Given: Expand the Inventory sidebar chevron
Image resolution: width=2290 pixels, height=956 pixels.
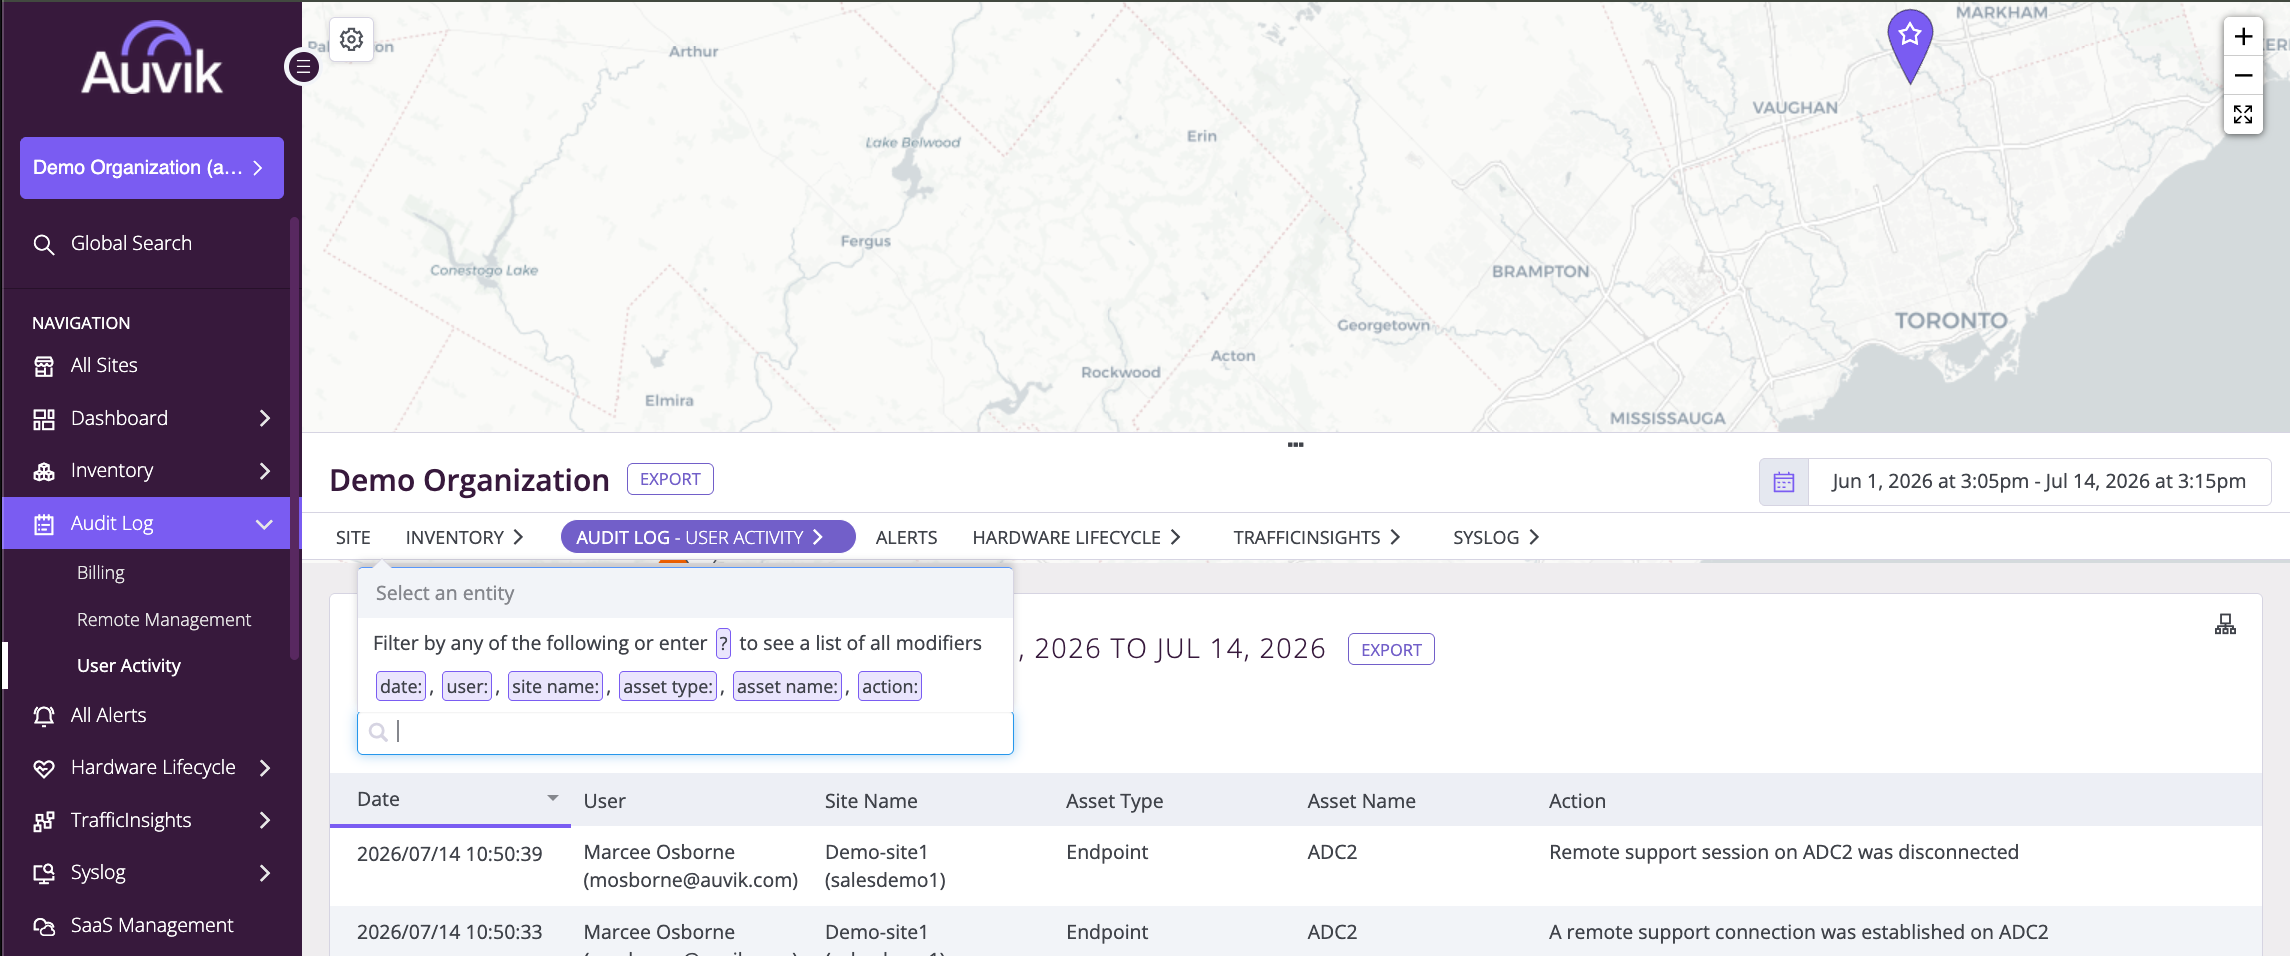Looking at the screenshot, I should click(265, 471).
